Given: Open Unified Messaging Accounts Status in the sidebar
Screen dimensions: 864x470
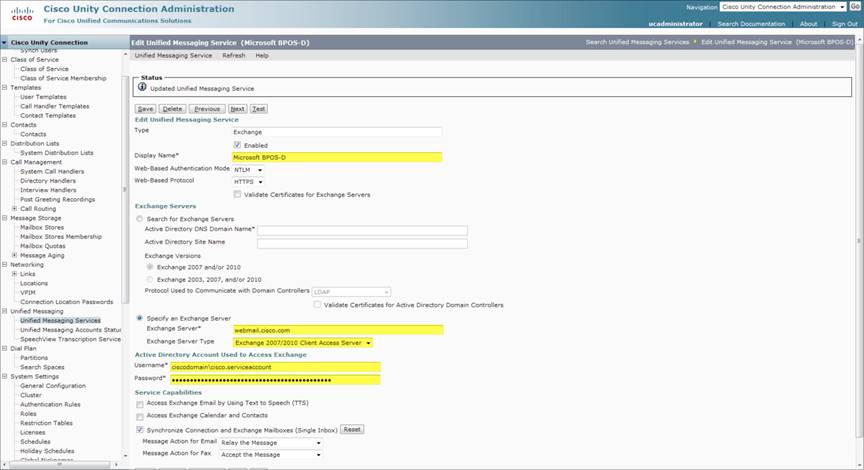Looking at the screenshot, I should coord(71,330).
